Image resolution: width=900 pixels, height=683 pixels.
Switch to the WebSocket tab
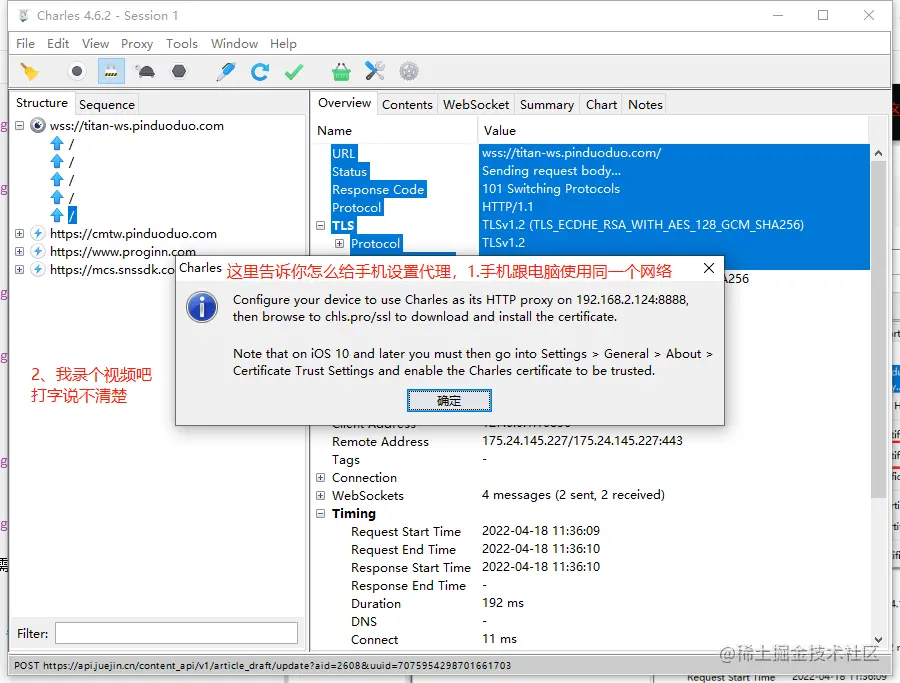point(476,104)
